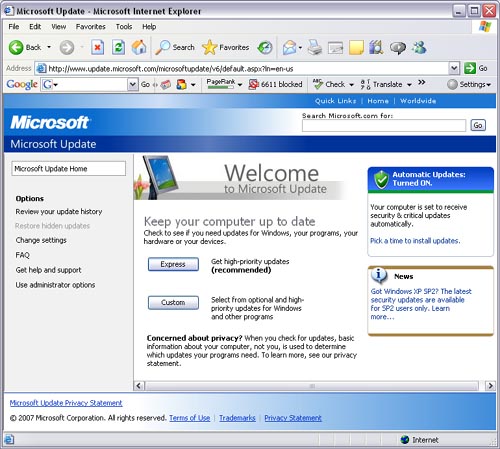
Task: Open the Translate dropdown arrow
Action: pos(409,85)
